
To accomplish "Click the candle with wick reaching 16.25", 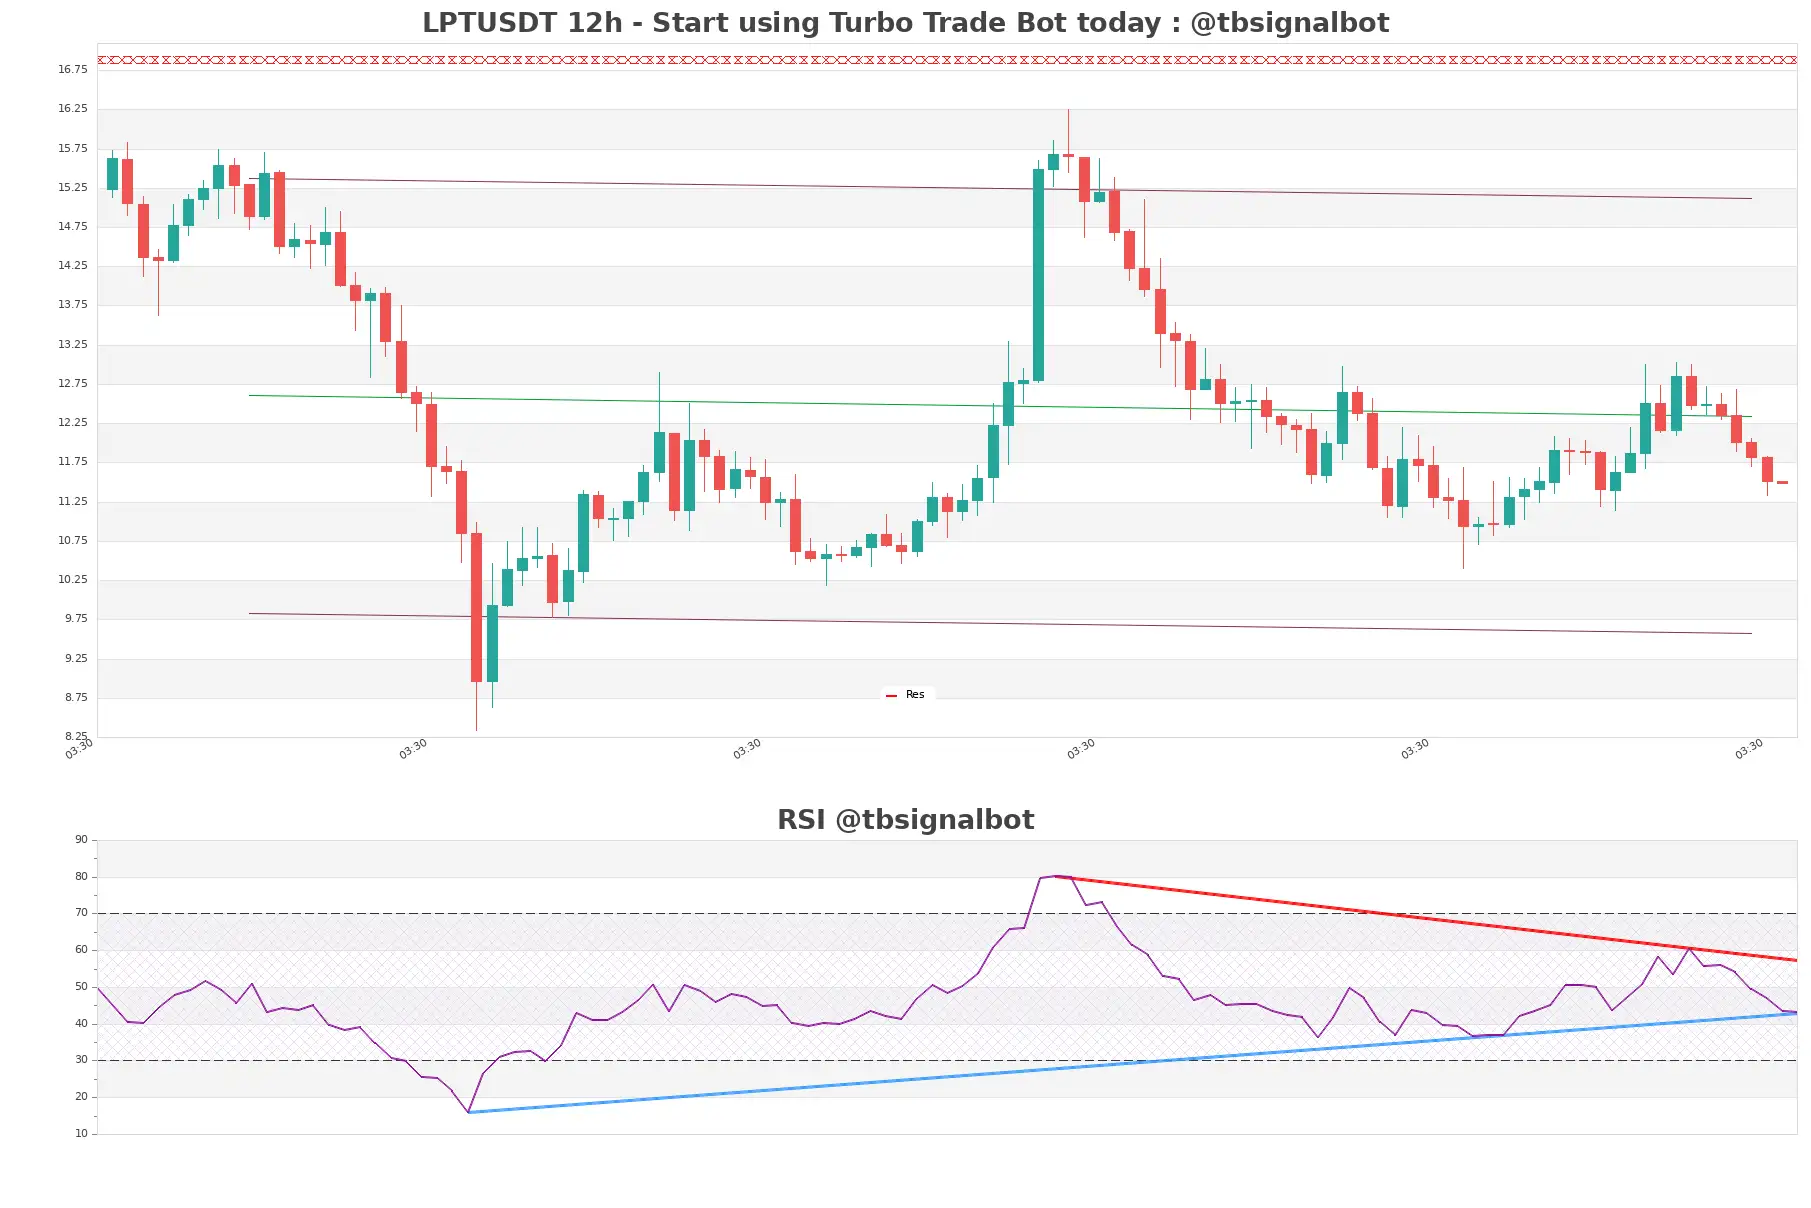I will tap(1068, 155).
